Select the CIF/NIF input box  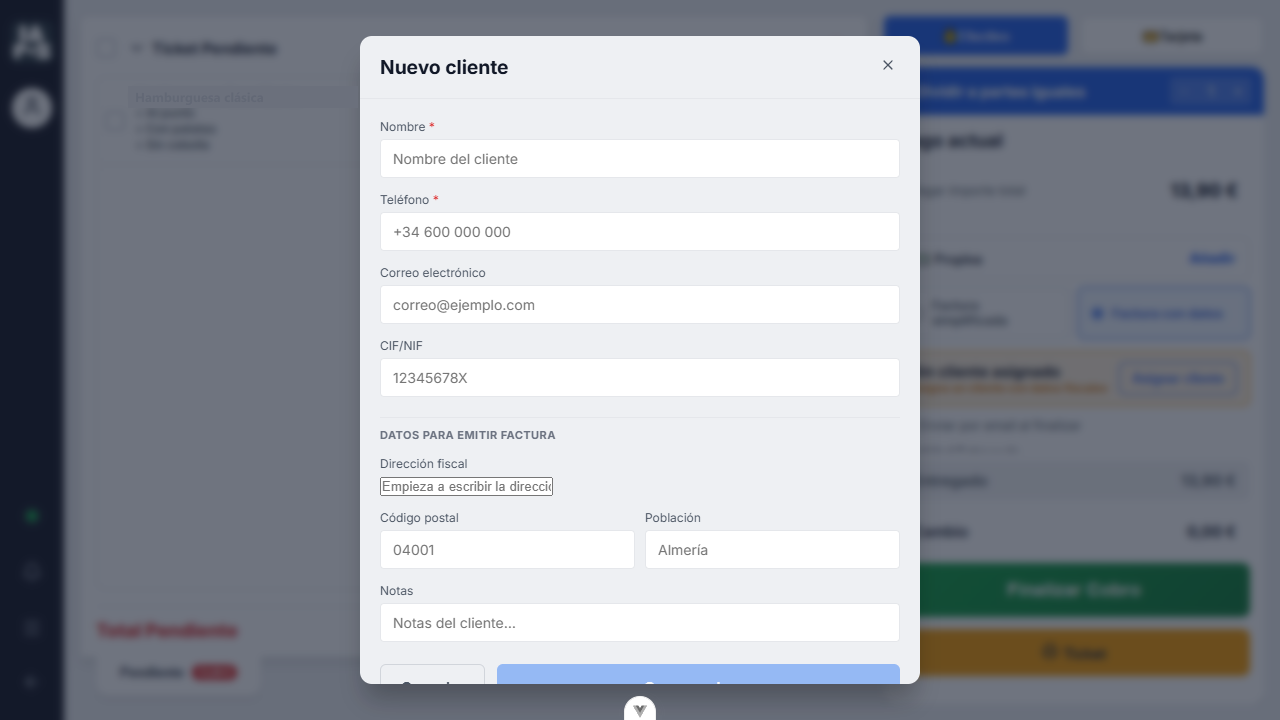[640, 378]
